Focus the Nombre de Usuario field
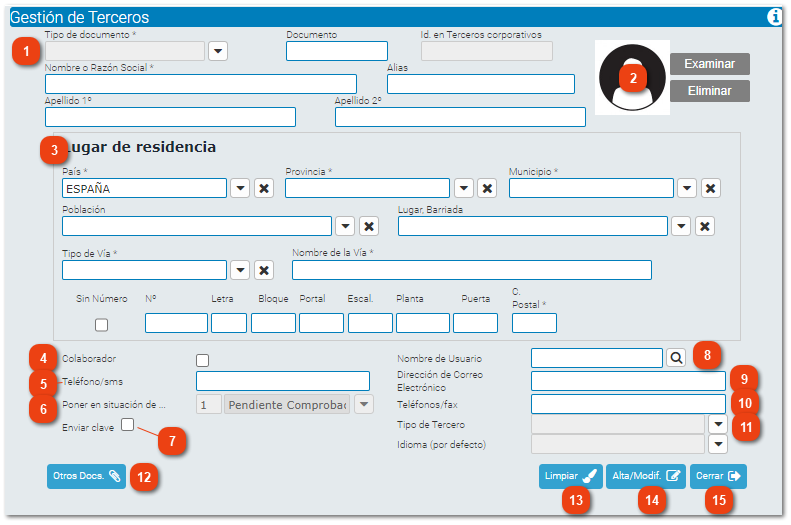 [x=597, y=358]
